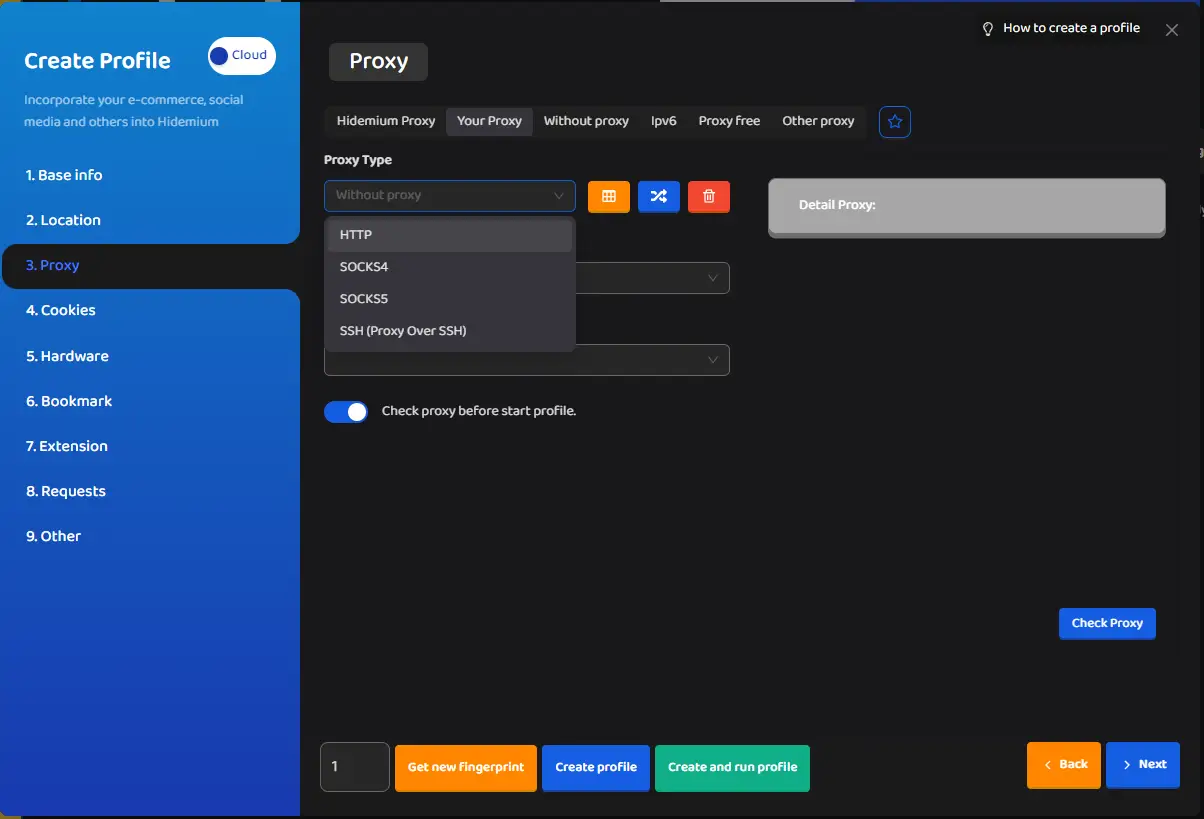Click Get new fingerprint button
Image resolution: width=1204 pixels, height=819 pixels.
[x=466, y=767]
